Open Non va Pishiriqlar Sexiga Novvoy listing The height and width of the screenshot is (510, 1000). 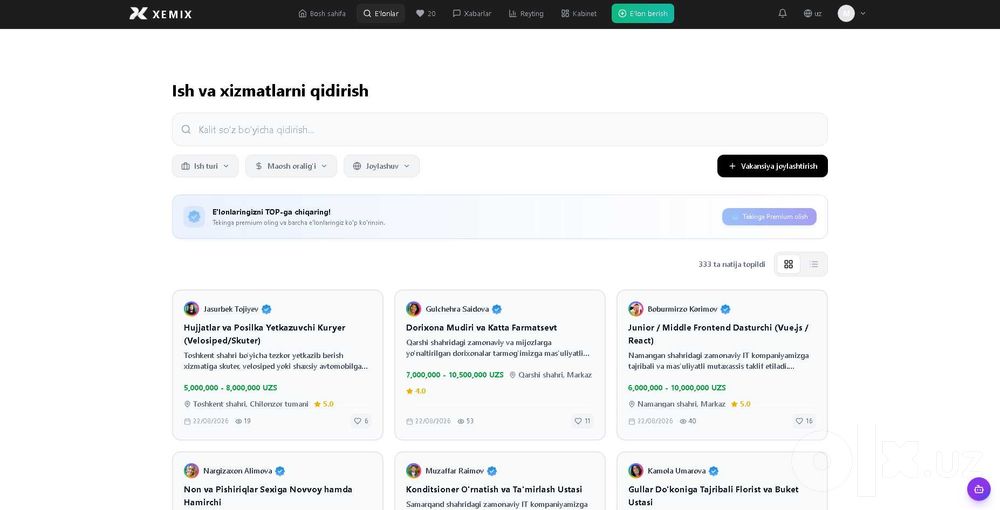(x=268, y=496)
